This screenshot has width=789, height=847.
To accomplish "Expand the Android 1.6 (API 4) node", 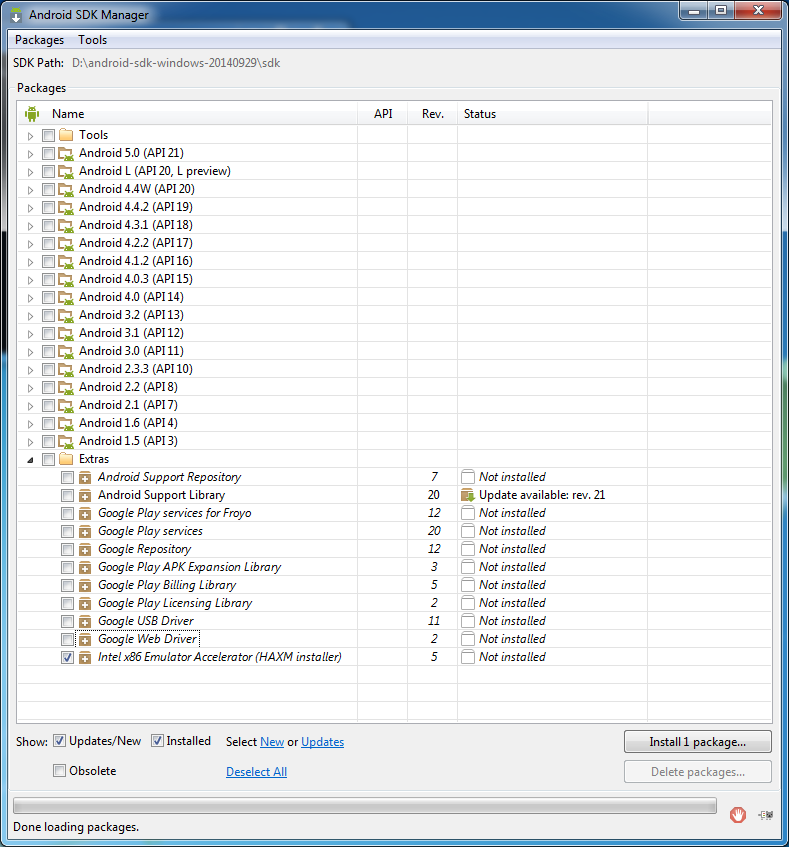I will (x=30, y=424).
